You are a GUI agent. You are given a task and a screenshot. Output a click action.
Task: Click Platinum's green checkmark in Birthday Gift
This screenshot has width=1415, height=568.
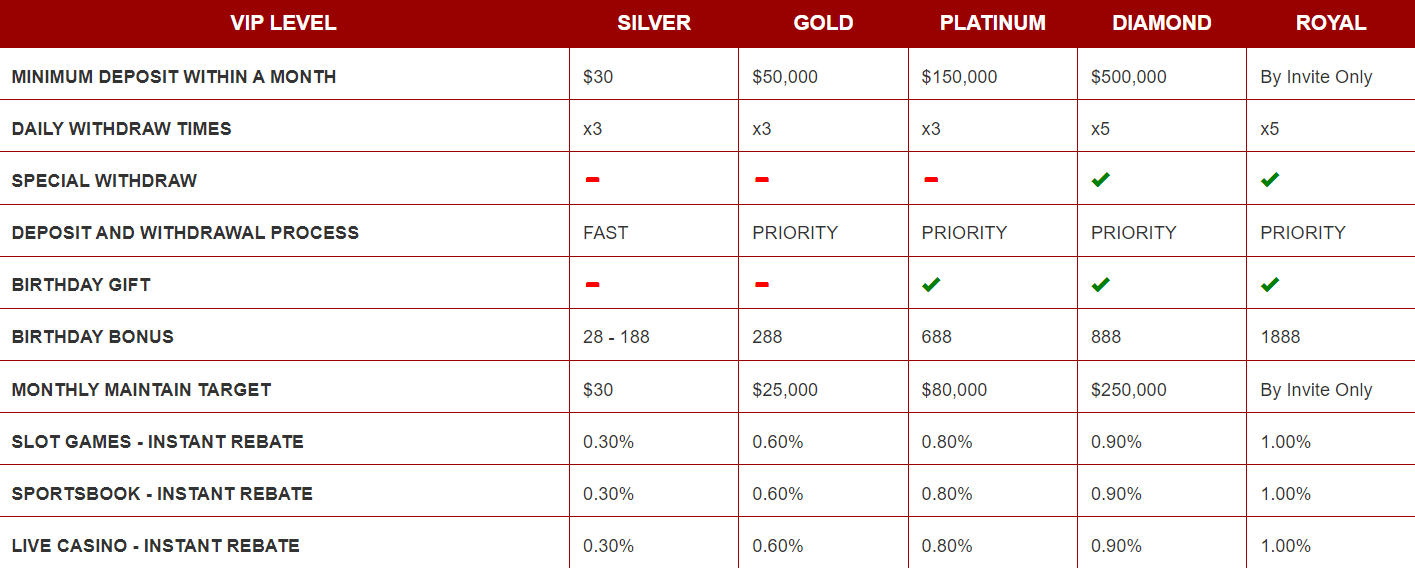[931, 284]
